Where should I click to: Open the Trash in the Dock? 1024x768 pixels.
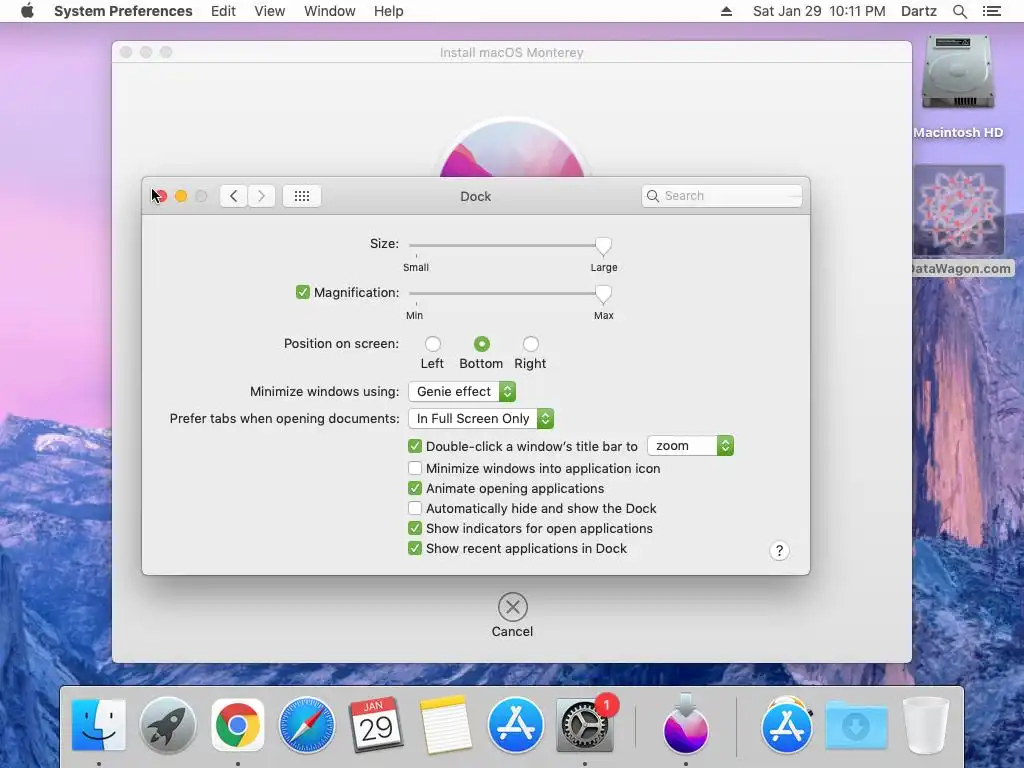[925, 725]
